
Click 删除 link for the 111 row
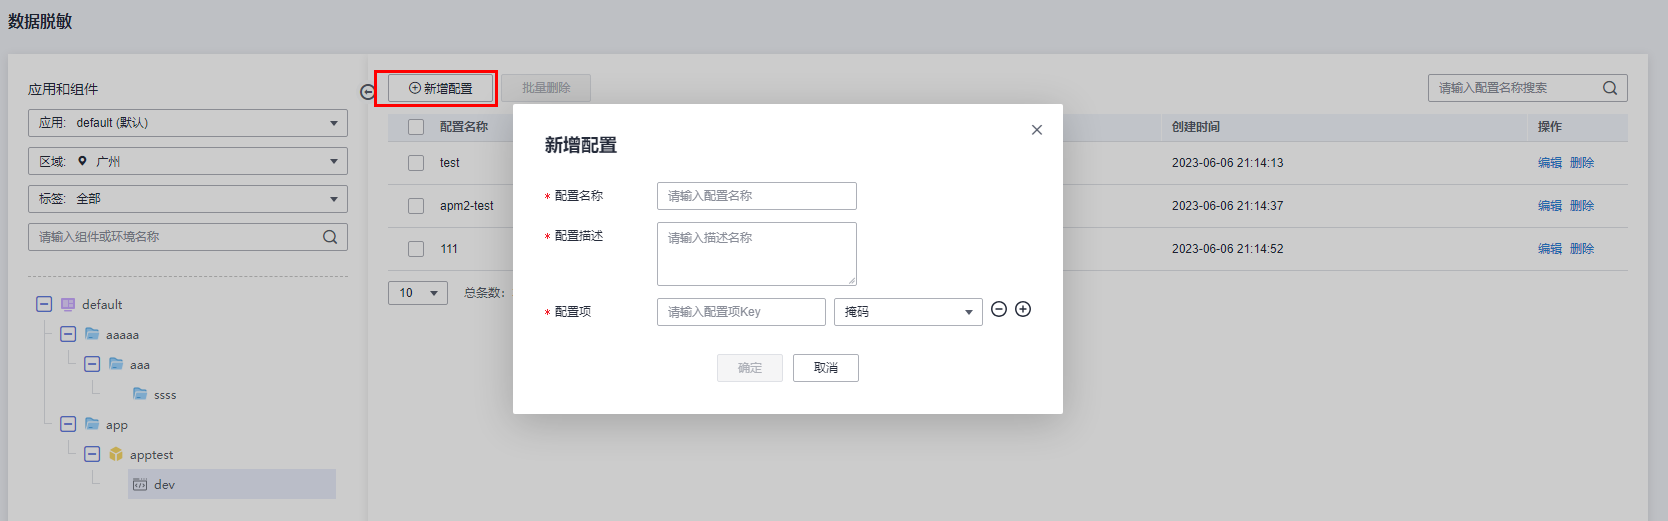coord(1582,249)
